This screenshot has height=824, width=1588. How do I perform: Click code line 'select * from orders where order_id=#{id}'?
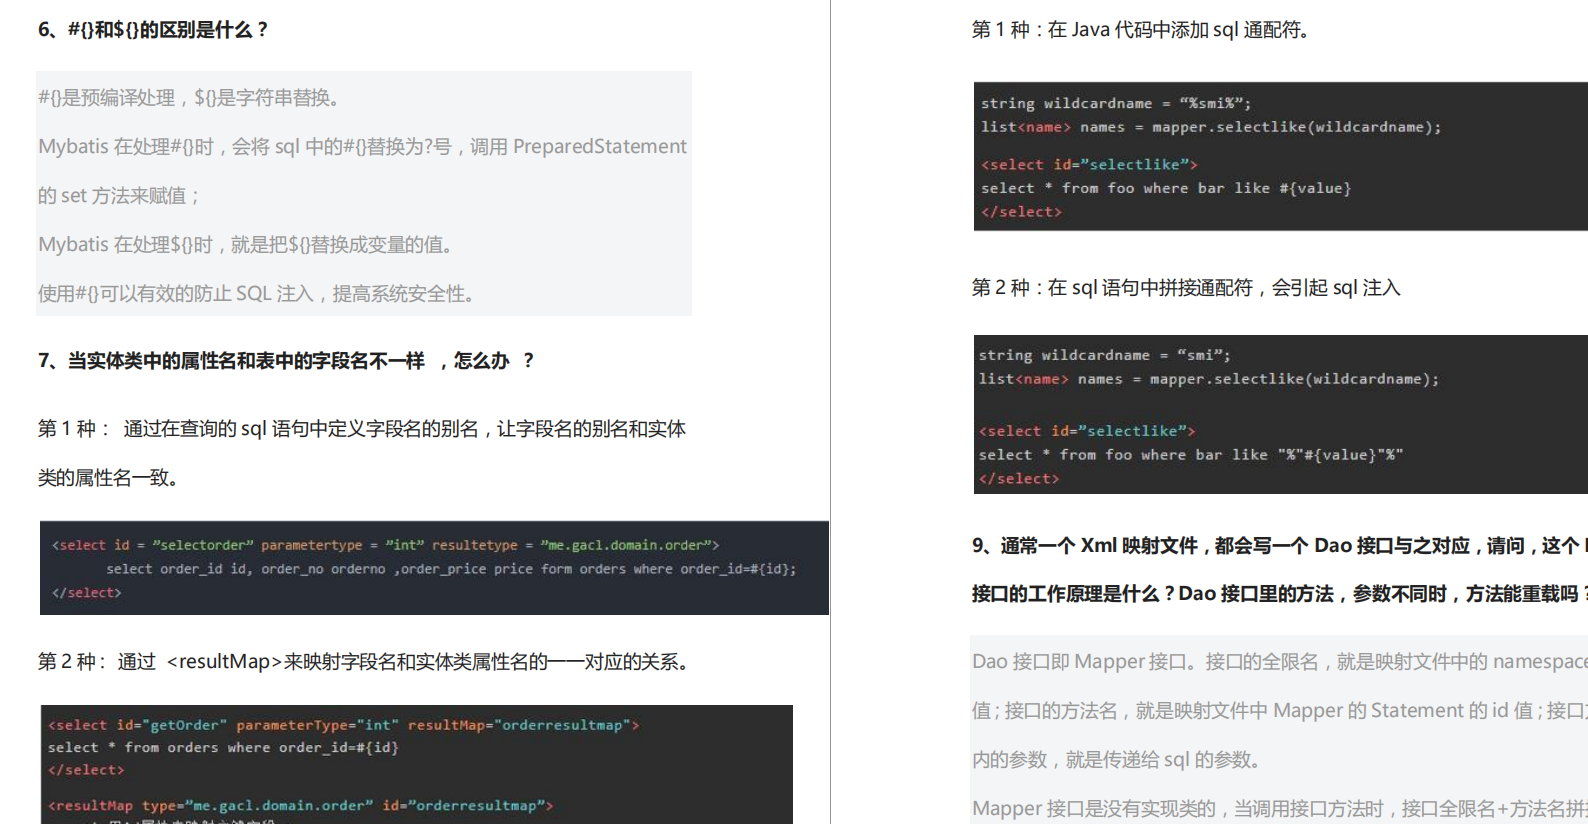tap(223, 748)
